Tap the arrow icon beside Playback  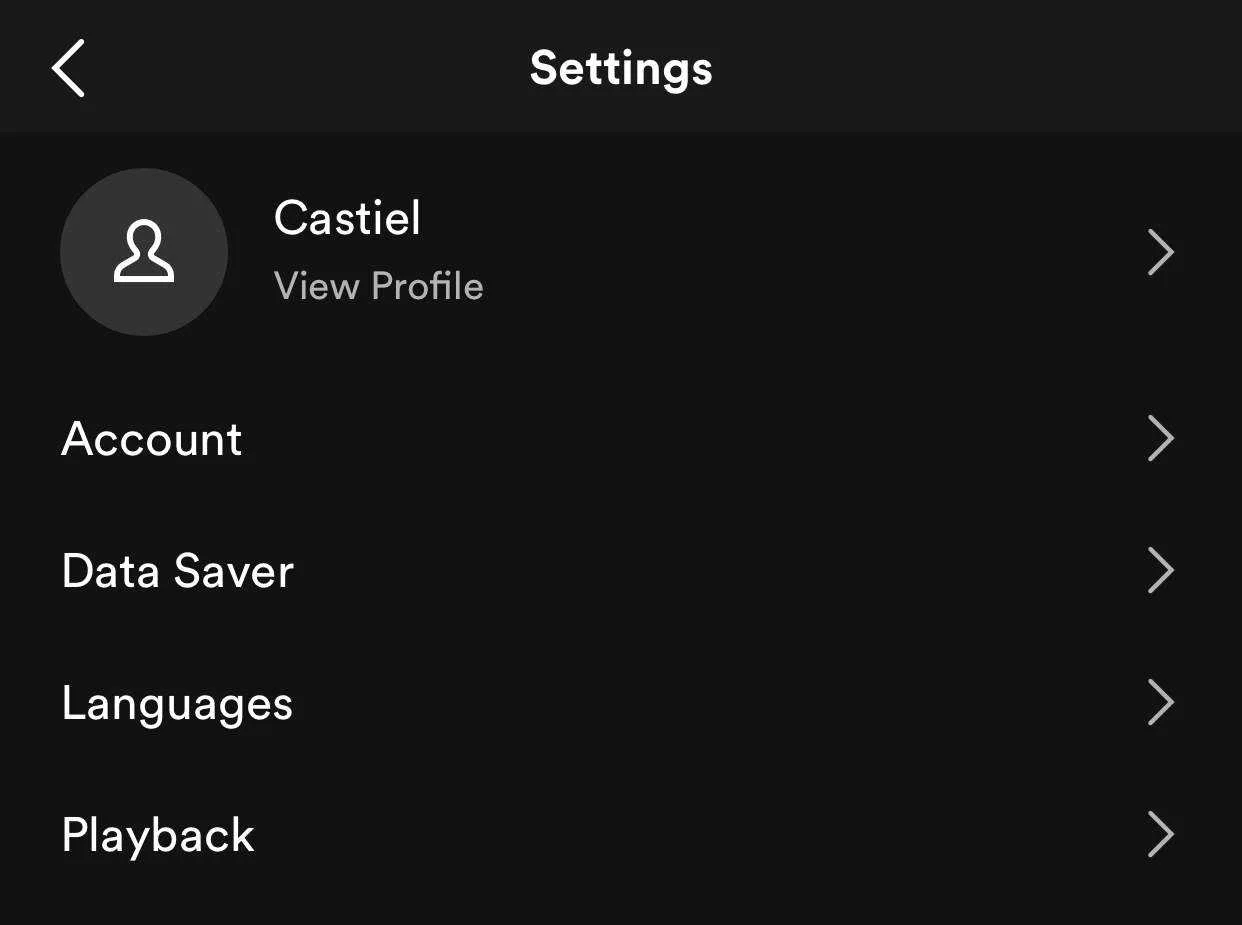[1160, 834]
